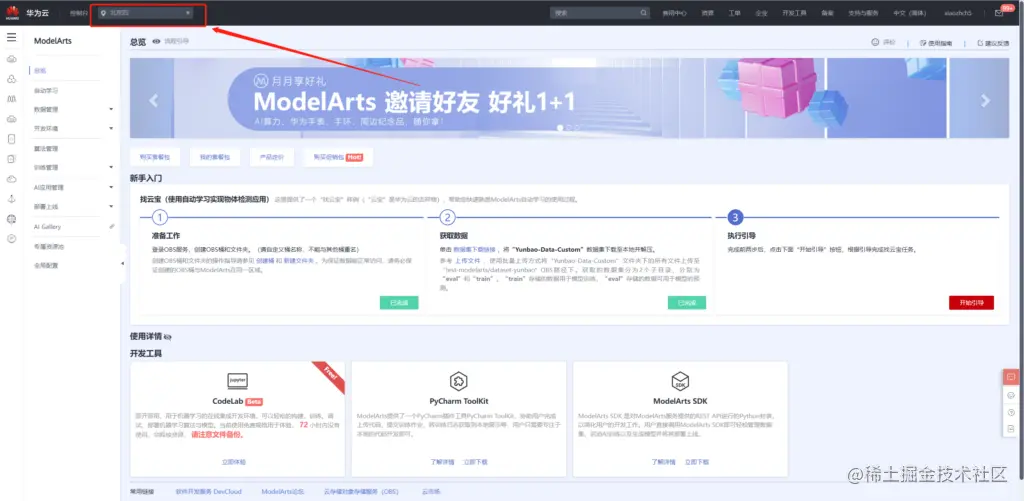Click the 我的套餐包 button
1024x501 pixels.
click(x=215, y=157)
